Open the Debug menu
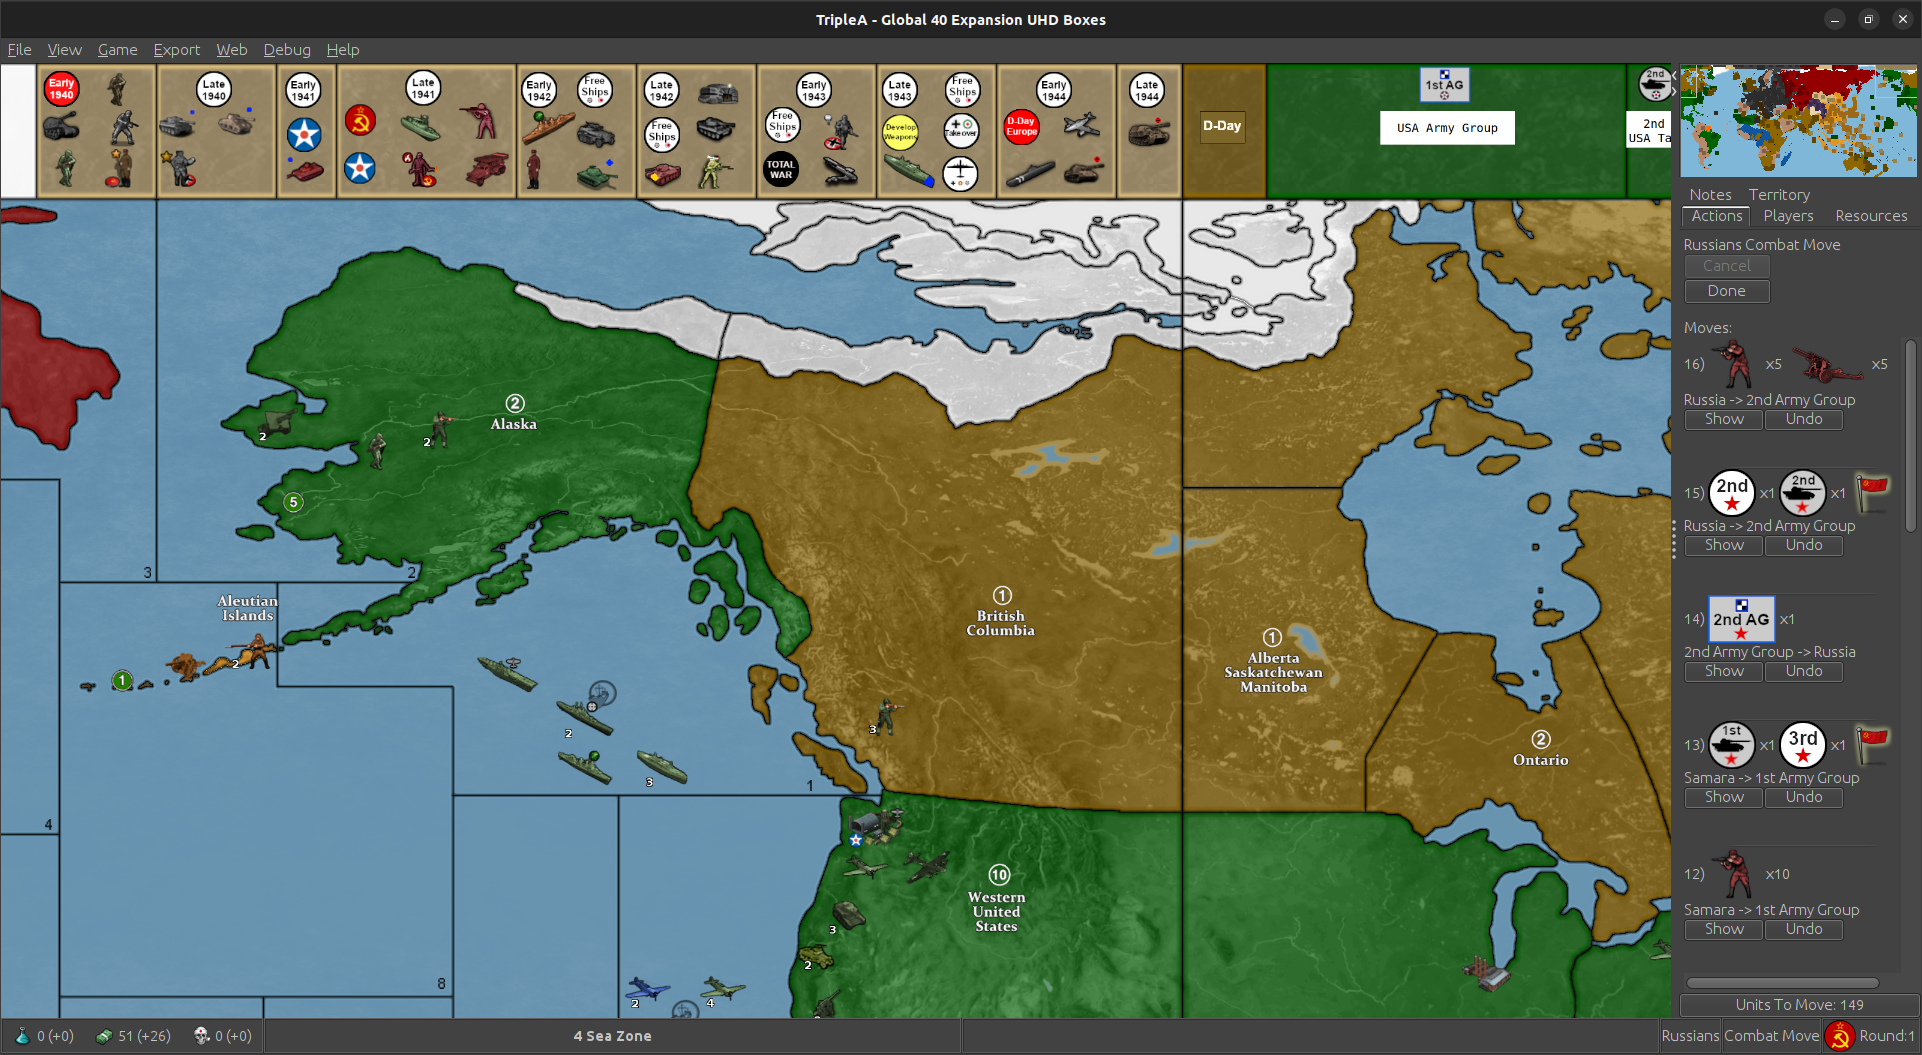 pyautogui.click(x=287, y=50)
